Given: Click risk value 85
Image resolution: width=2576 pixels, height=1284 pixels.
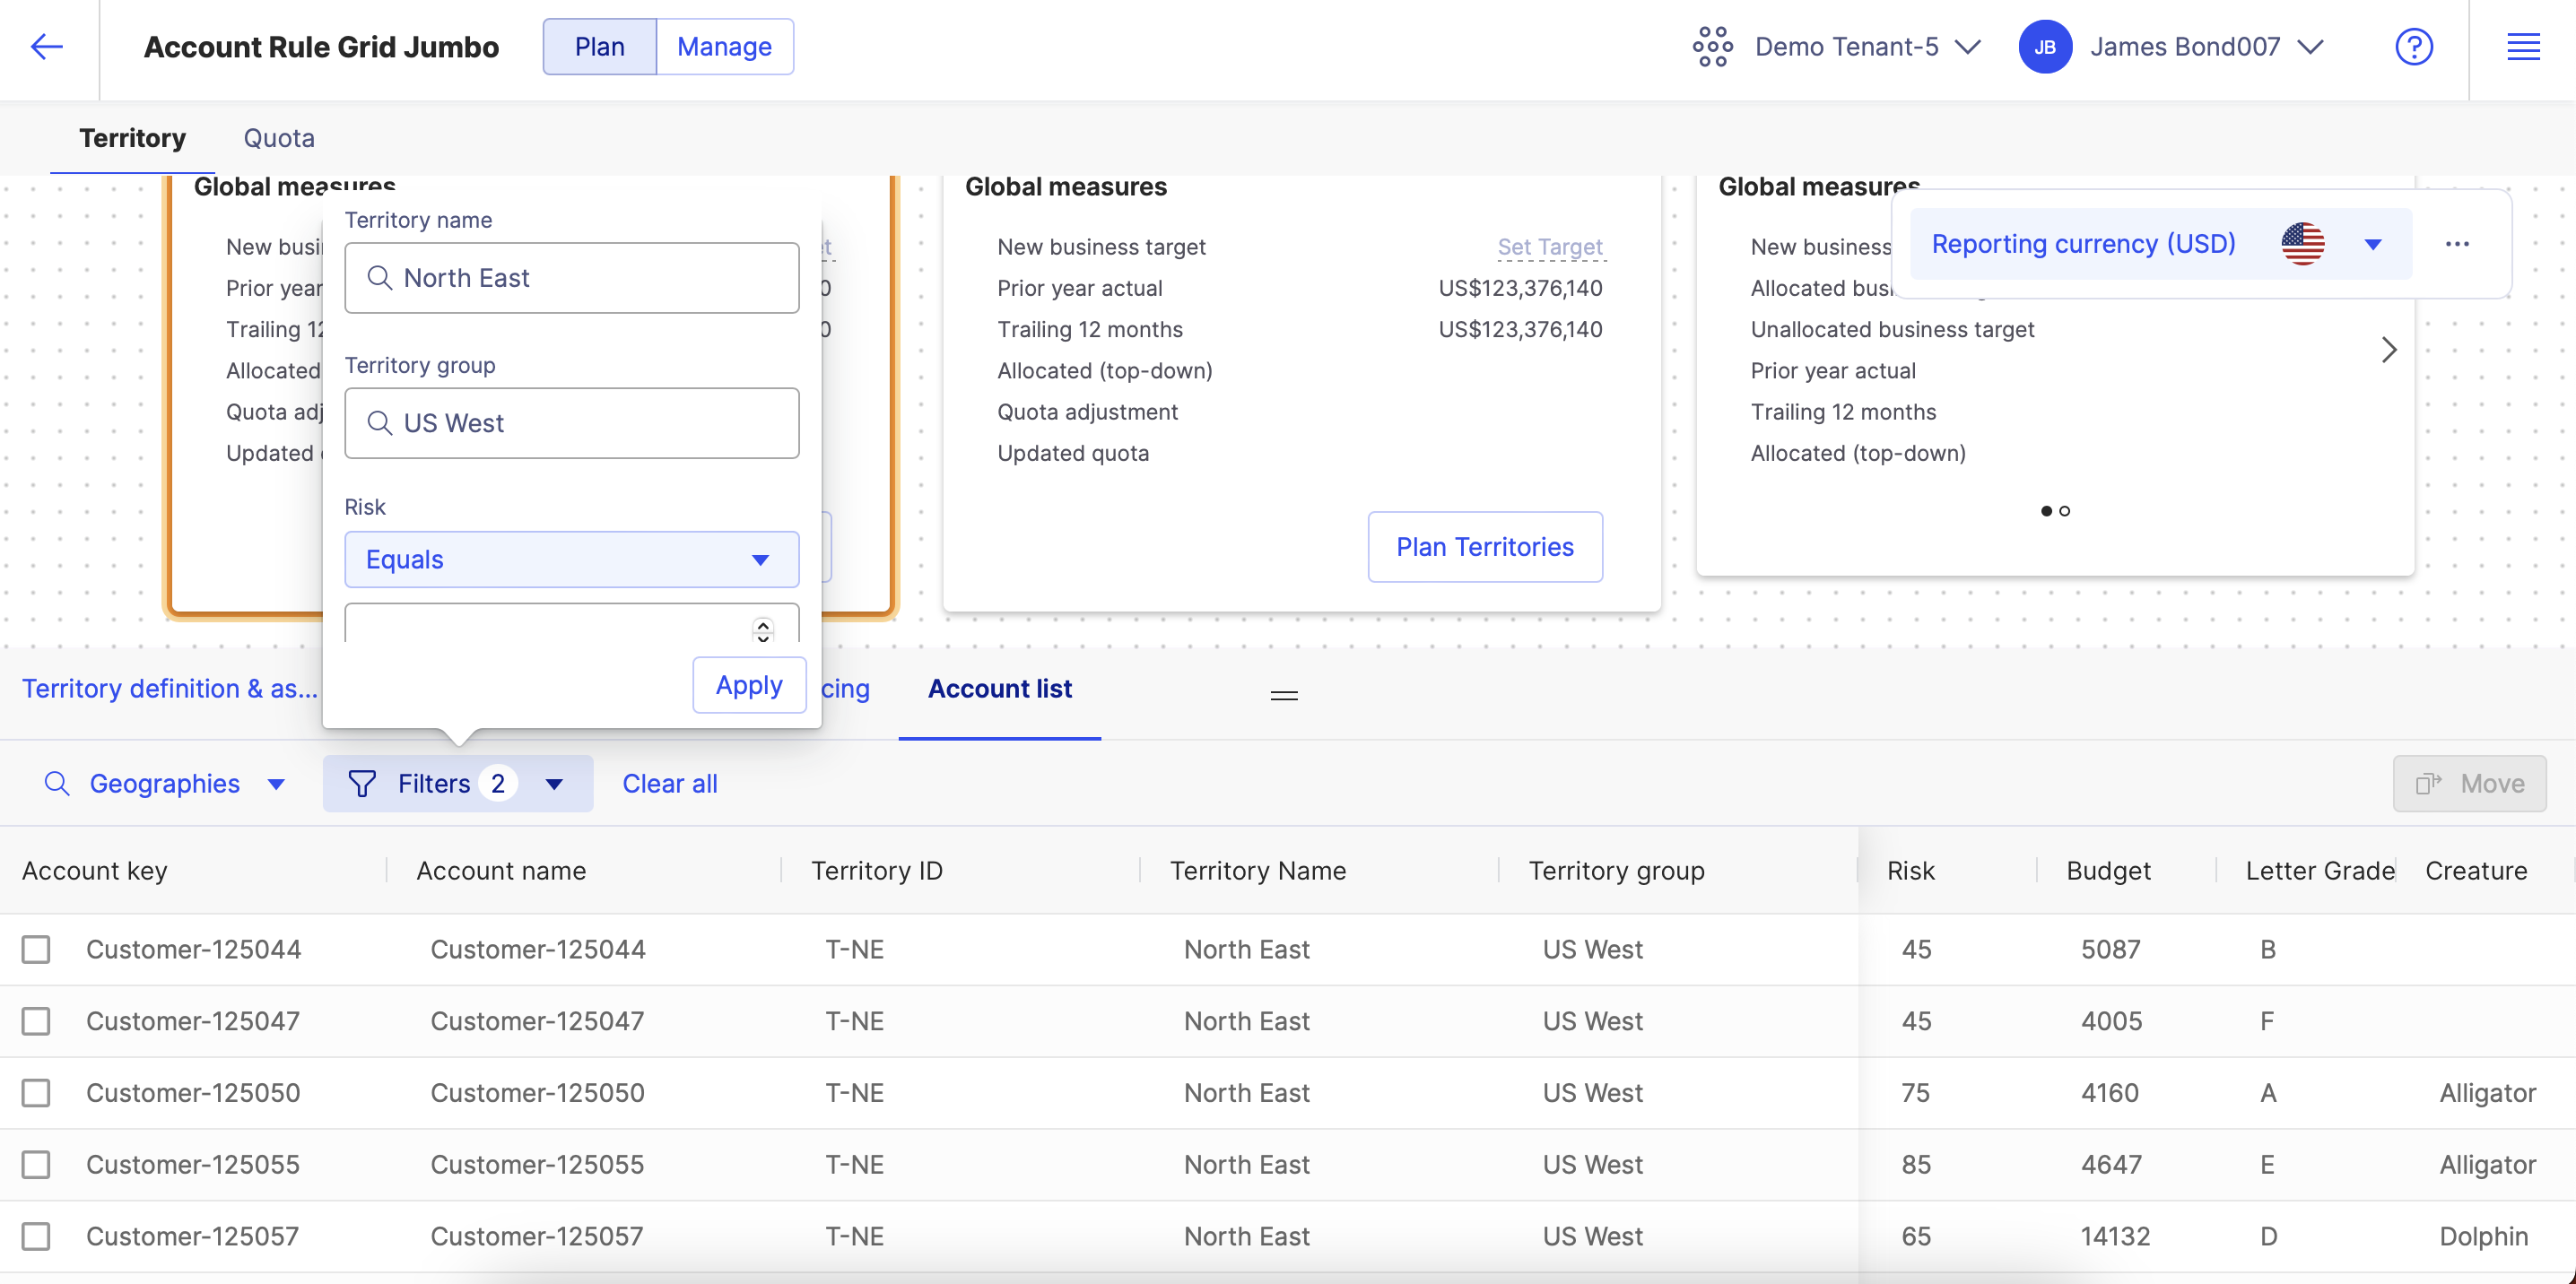Looking at the screenshot, I should coord(1916,1165).
